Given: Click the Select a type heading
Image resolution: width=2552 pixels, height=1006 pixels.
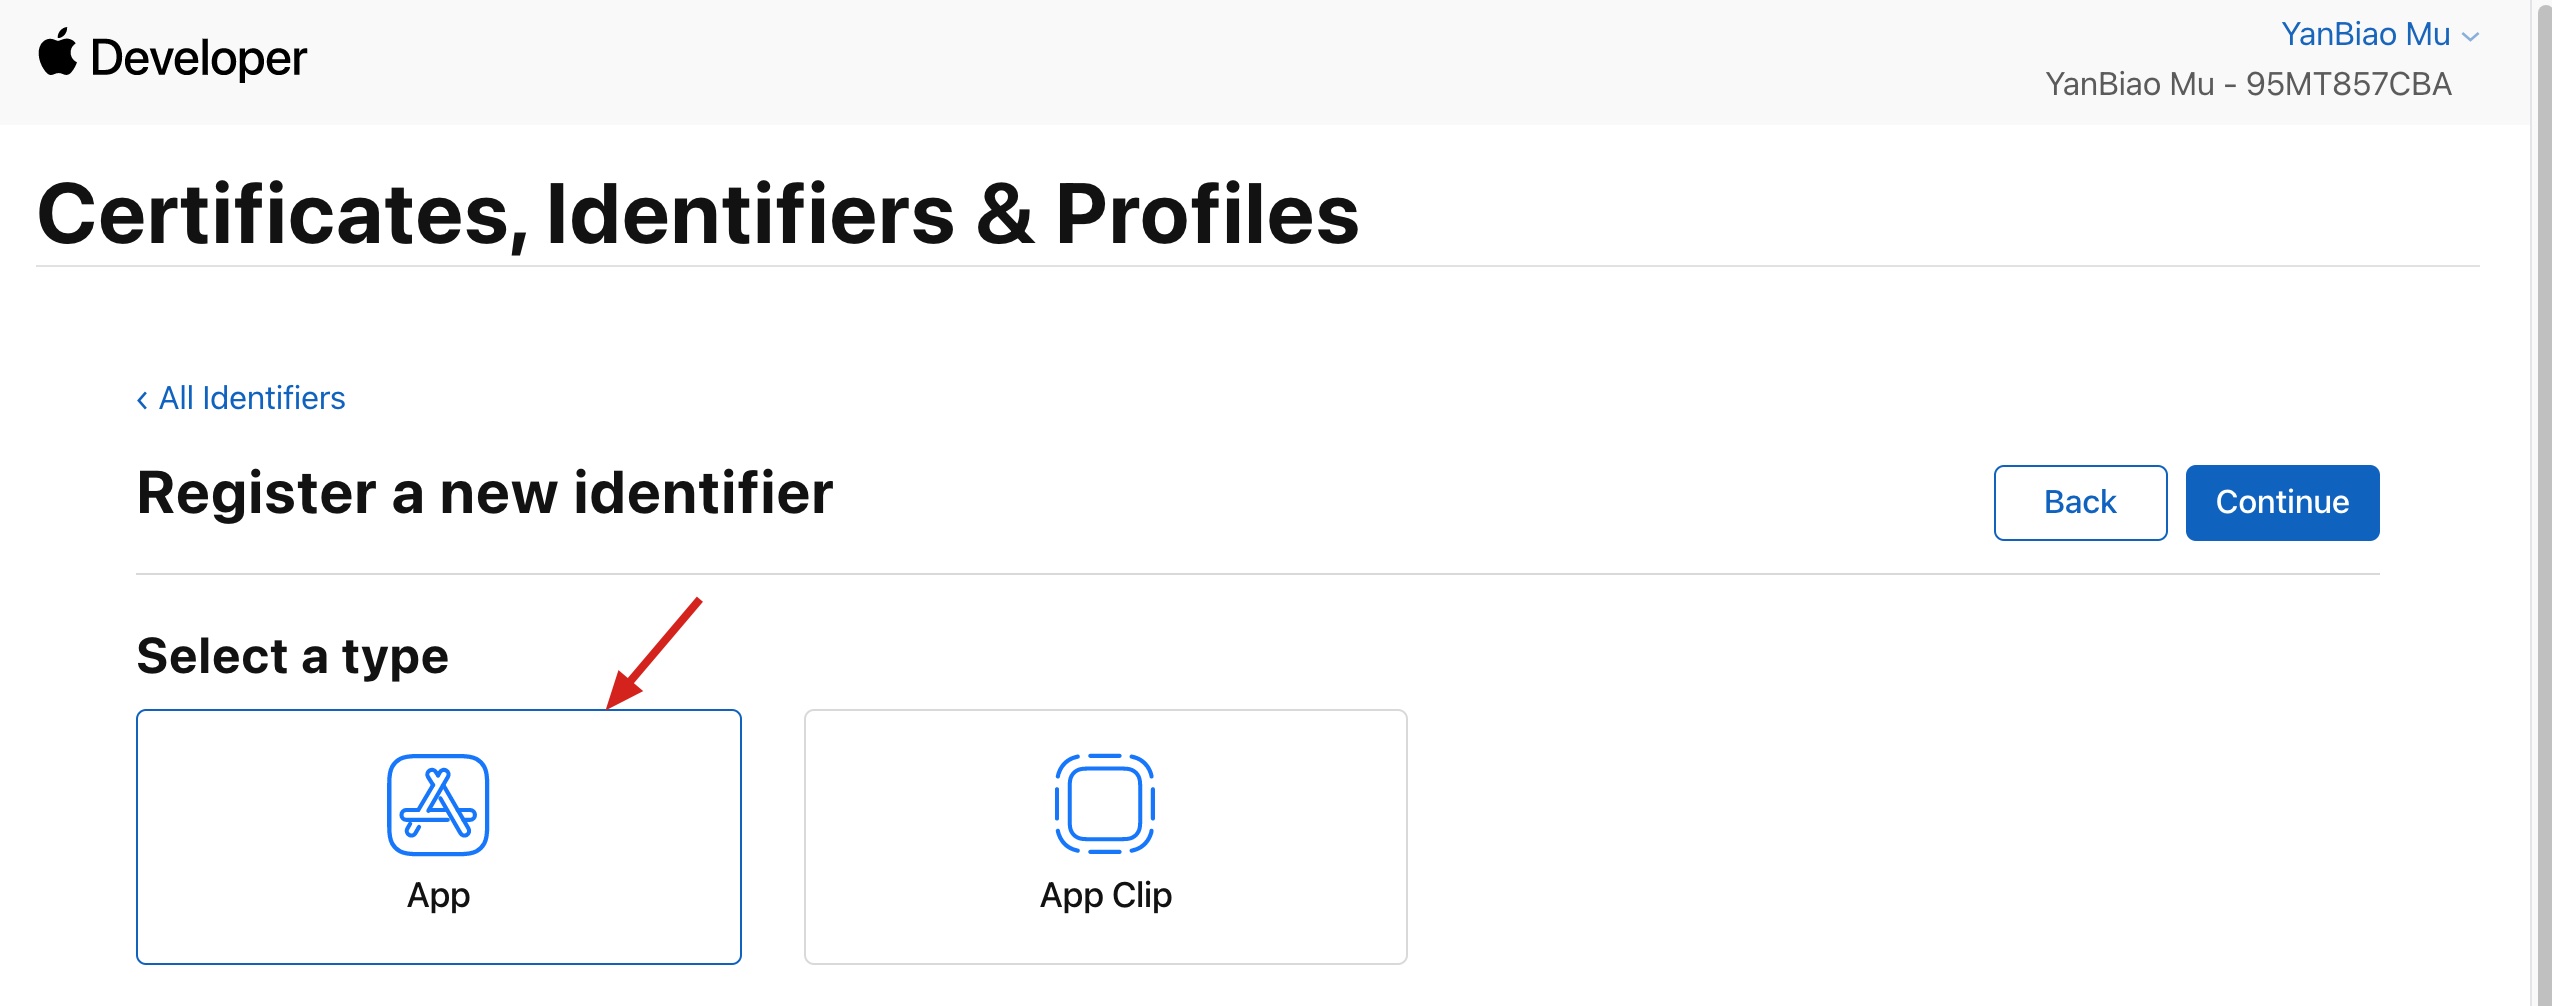Looking at the screenshot, I should click(x=292, y=657).
